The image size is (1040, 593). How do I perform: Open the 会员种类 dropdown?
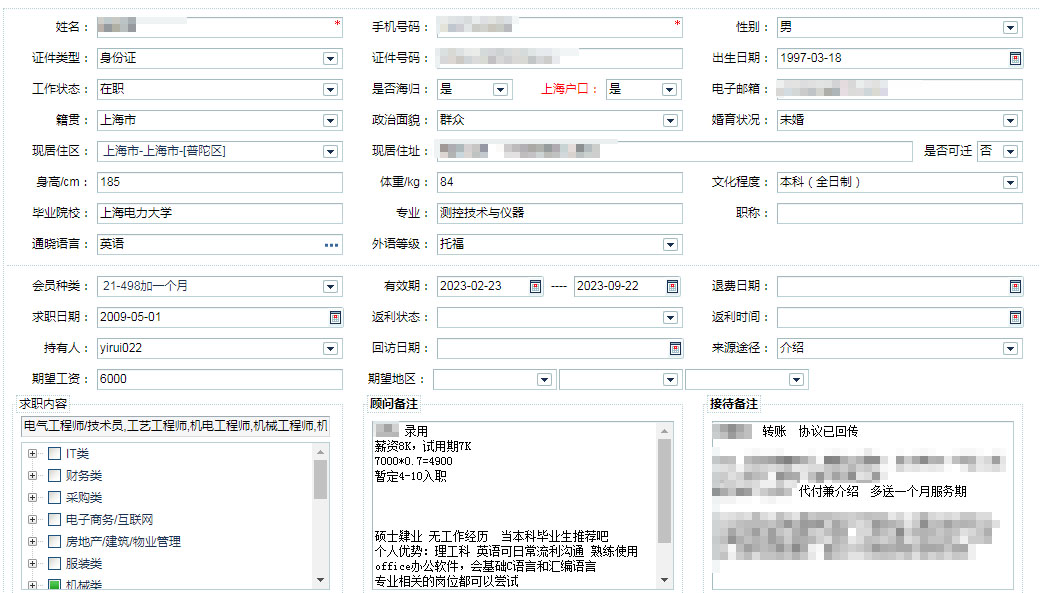(x=330, y=287)
